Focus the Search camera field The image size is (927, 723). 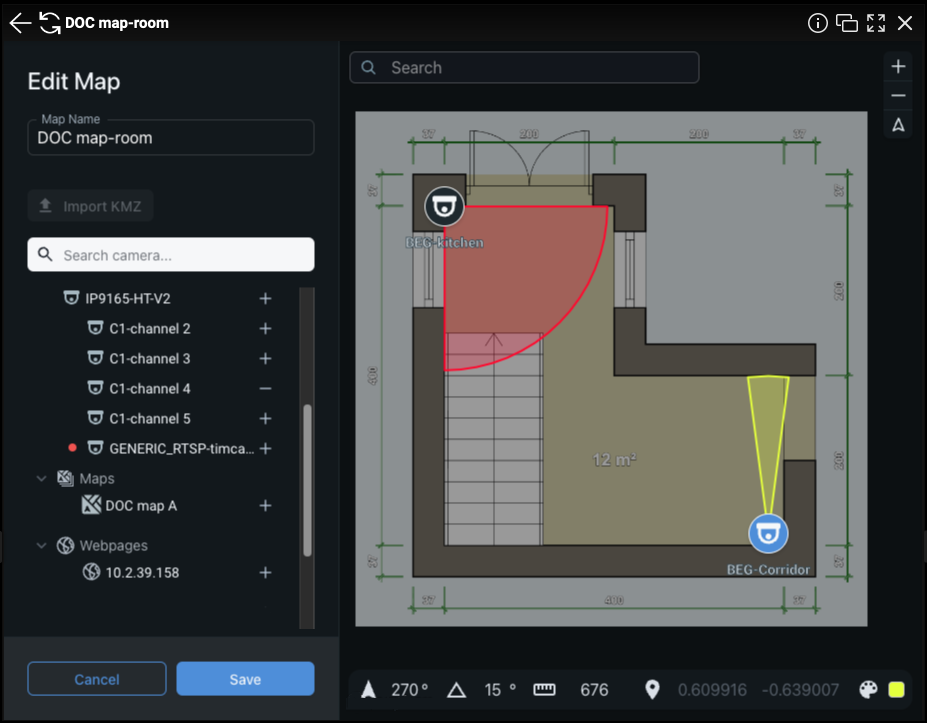point(171,255)
